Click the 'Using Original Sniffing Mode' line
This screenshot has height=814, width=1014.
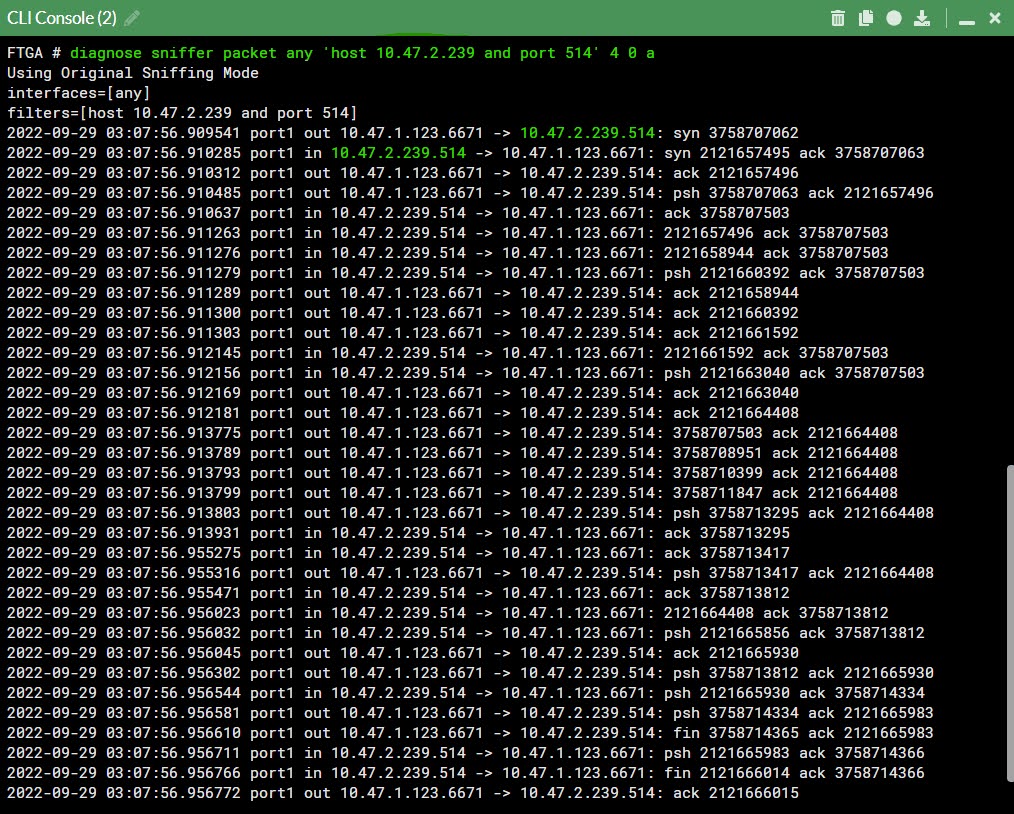click(133, 73)
